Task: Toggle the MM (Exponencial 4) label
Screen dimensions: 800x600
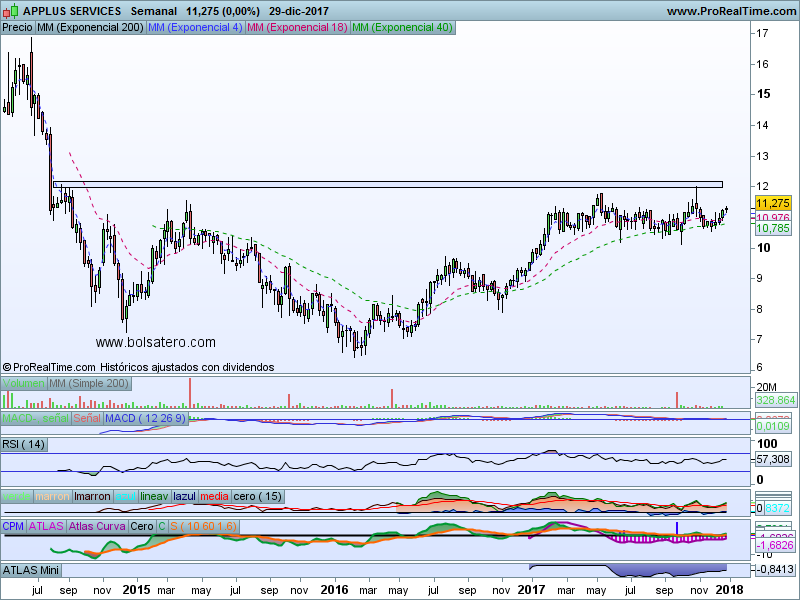Action: [195, 28]
